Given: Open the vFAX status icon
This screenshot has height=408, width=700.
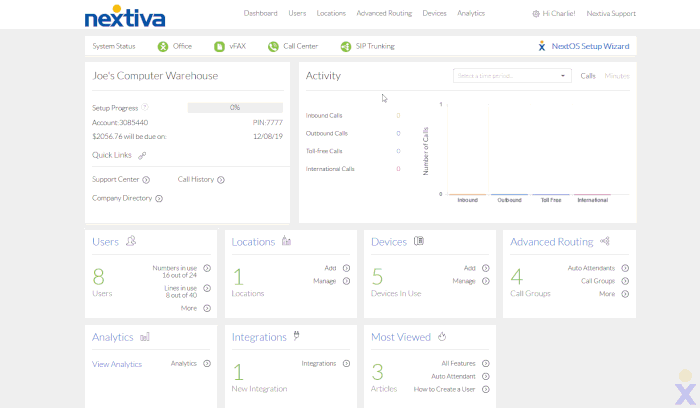Looking at the screenshot, I should [x=219, y=46].
